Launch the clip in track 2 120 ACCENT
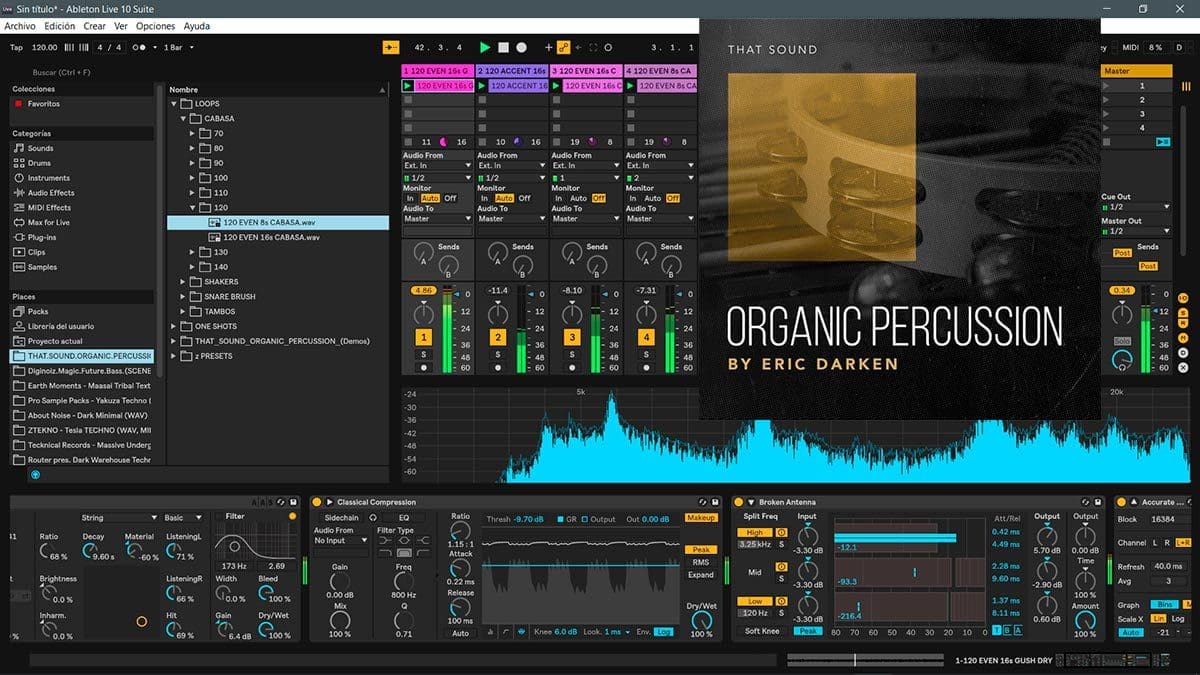The height and width of the screenshot is (675, 1200). [x=481, y=86]
